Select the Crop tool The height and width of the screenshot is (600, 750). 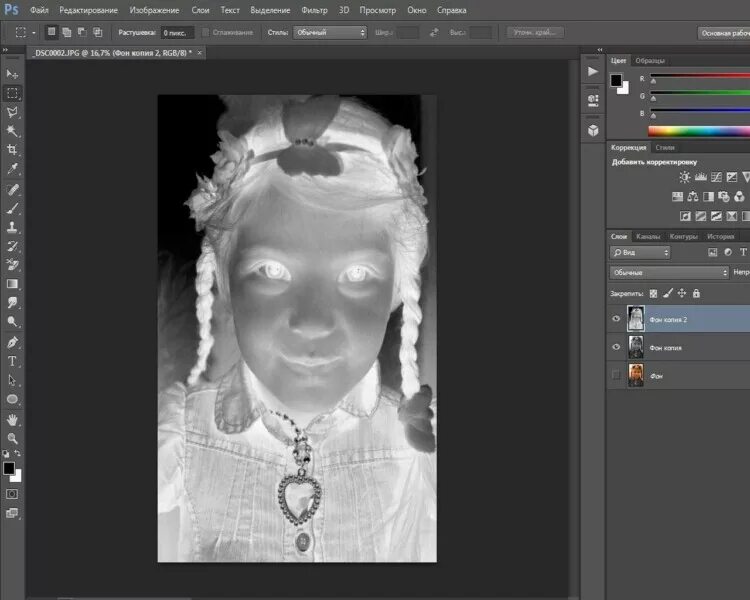tap(13, 150)
